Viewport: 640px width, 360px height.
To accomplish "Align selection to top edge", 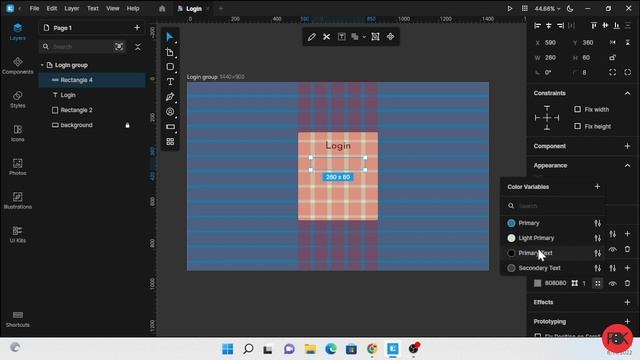I will point(594,26).
